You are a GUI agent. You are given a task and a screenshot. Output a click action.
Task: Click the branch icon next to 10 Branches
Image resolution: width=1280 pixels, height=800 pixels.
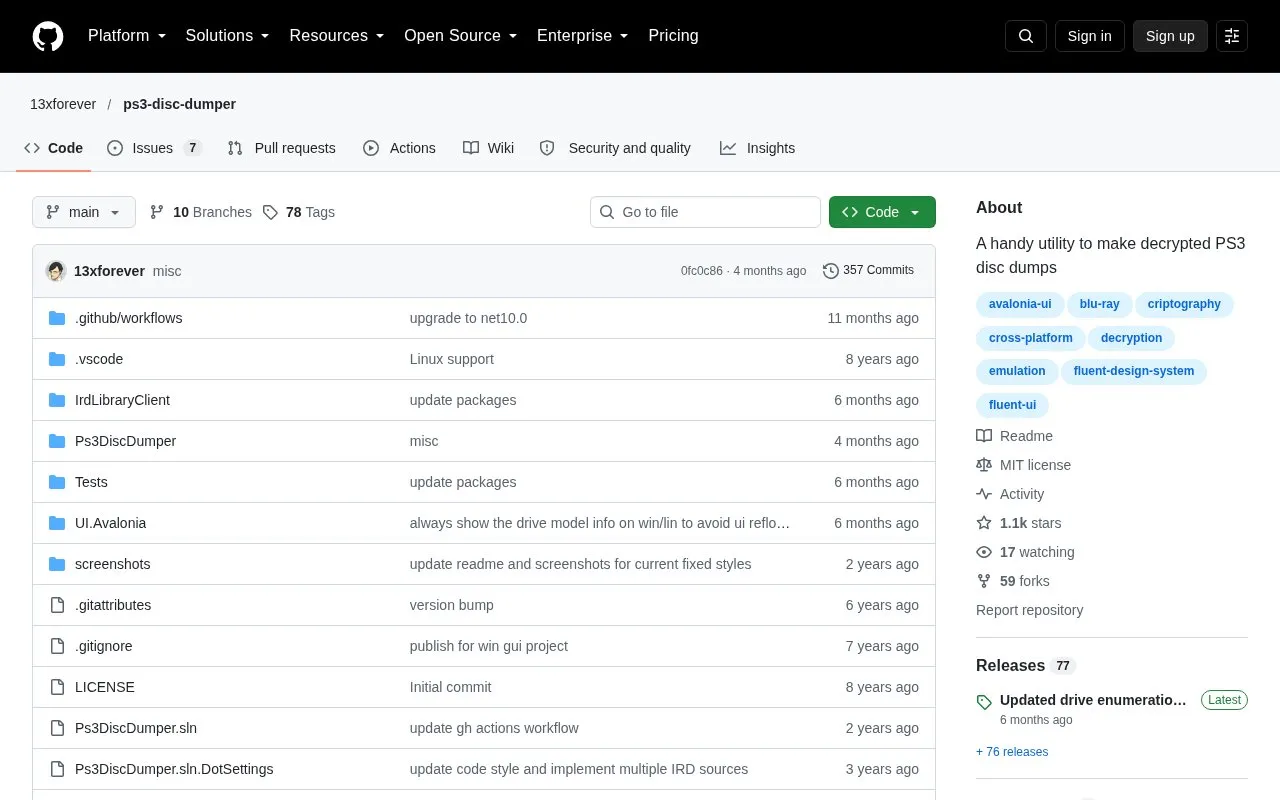pos(157,212)
